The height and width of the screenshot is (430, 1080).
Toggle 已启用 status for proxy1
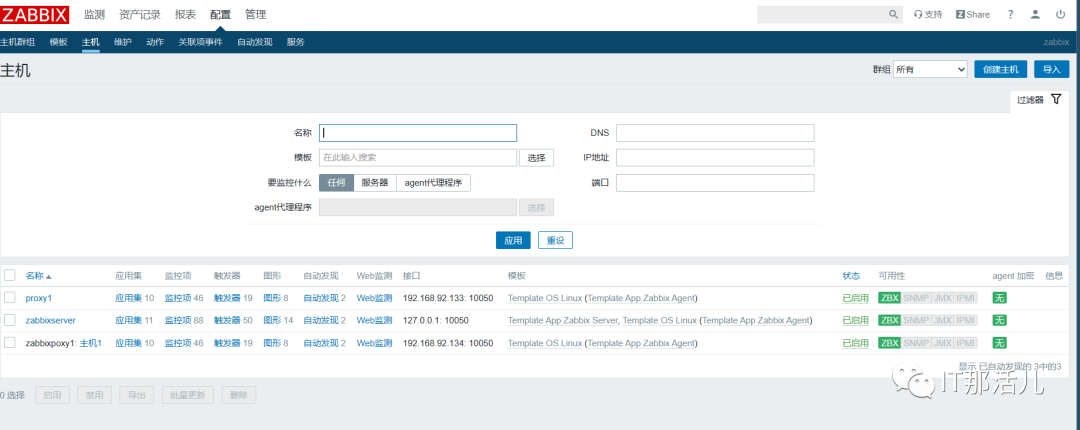(x=855, y=298)
